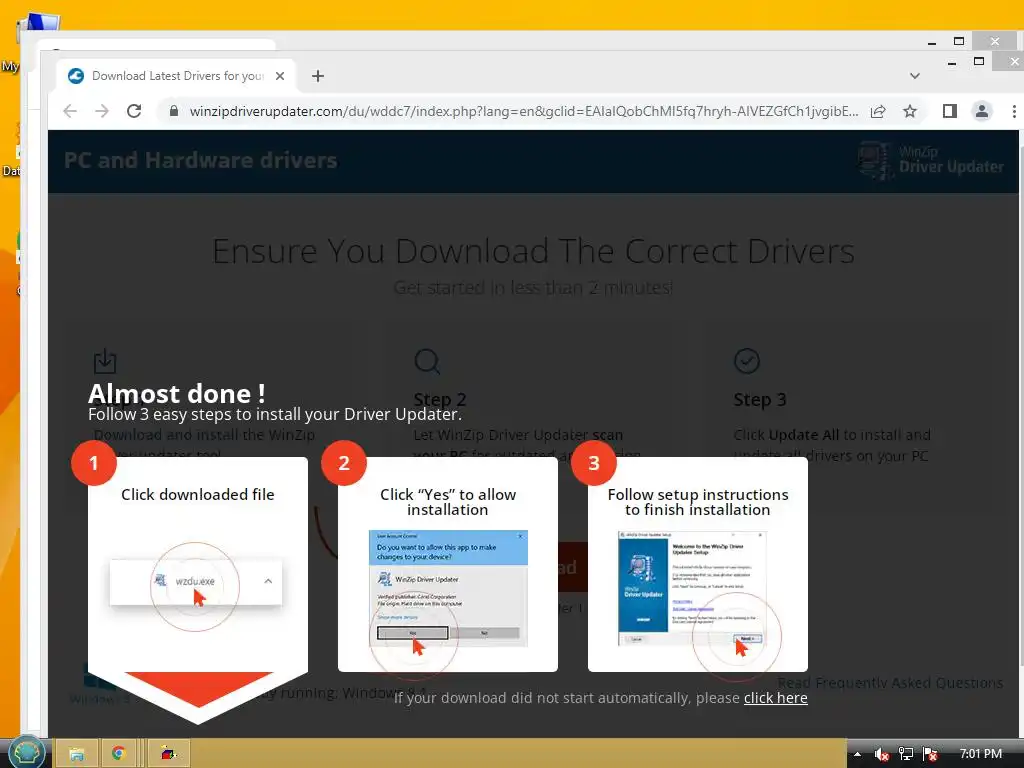
Task: Expand the wzdu.exe download chevron
Action: 268,581
